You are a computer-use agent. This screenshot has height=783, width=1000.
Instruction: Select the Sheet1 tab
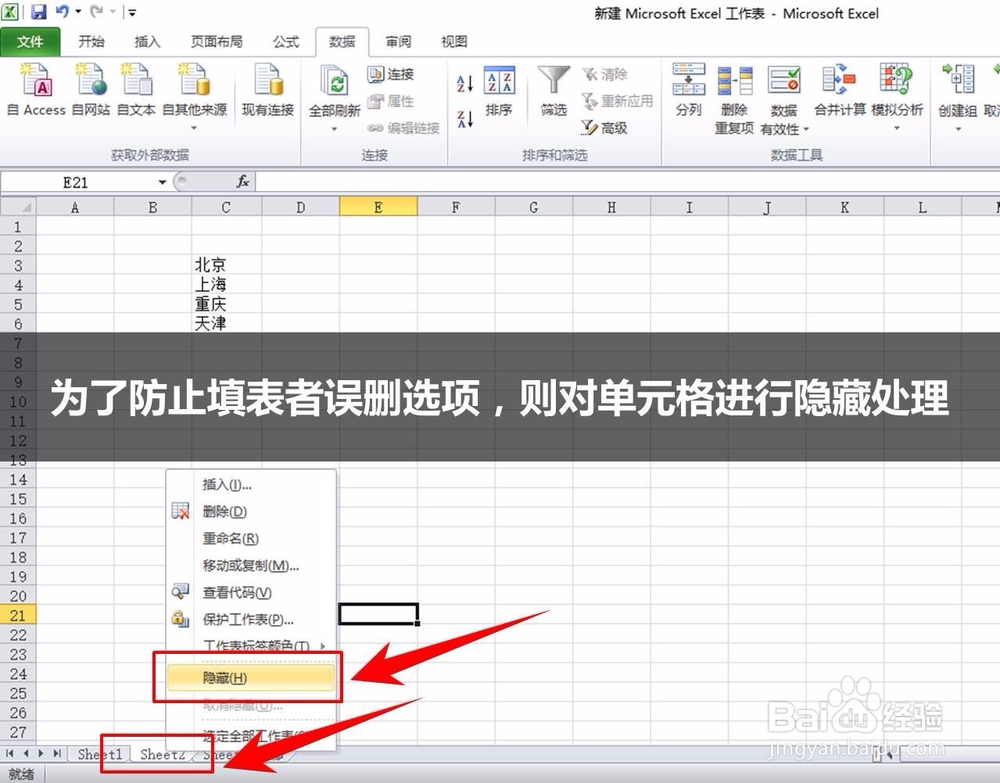(x=99, y=754)
